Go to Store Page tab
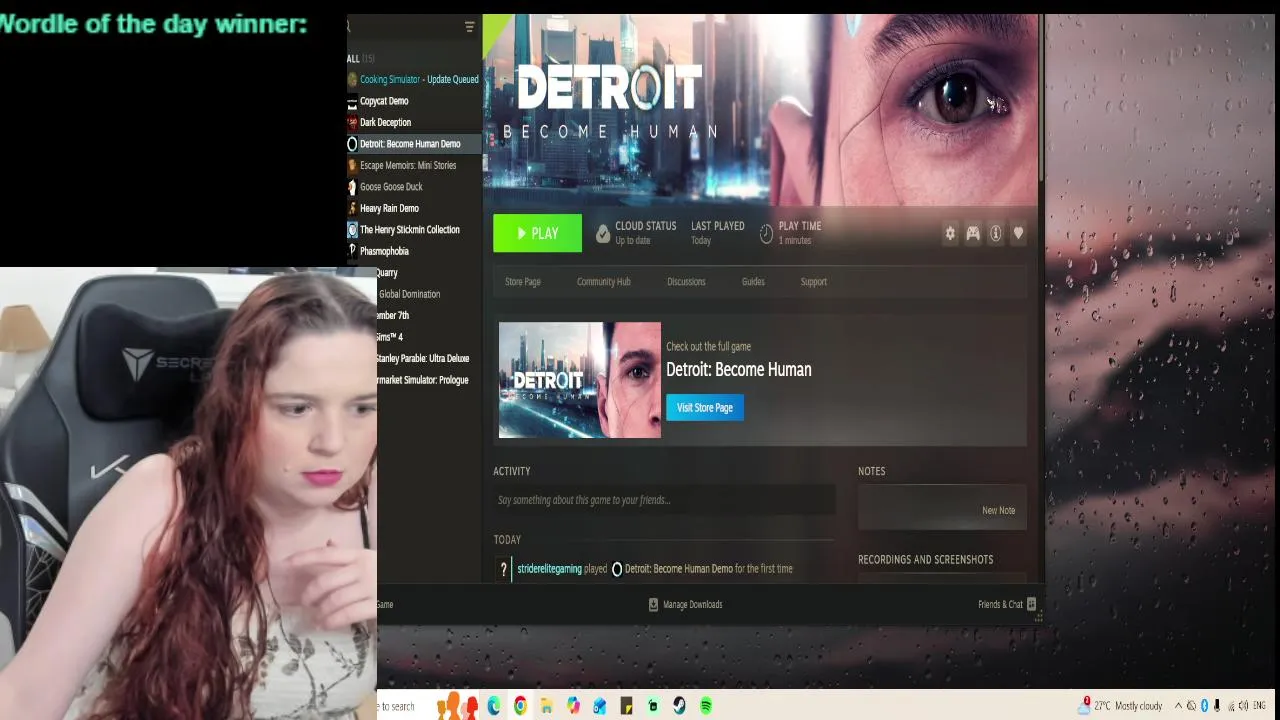This screenshot has width=1280, height=720. click(x=523, y=282)
